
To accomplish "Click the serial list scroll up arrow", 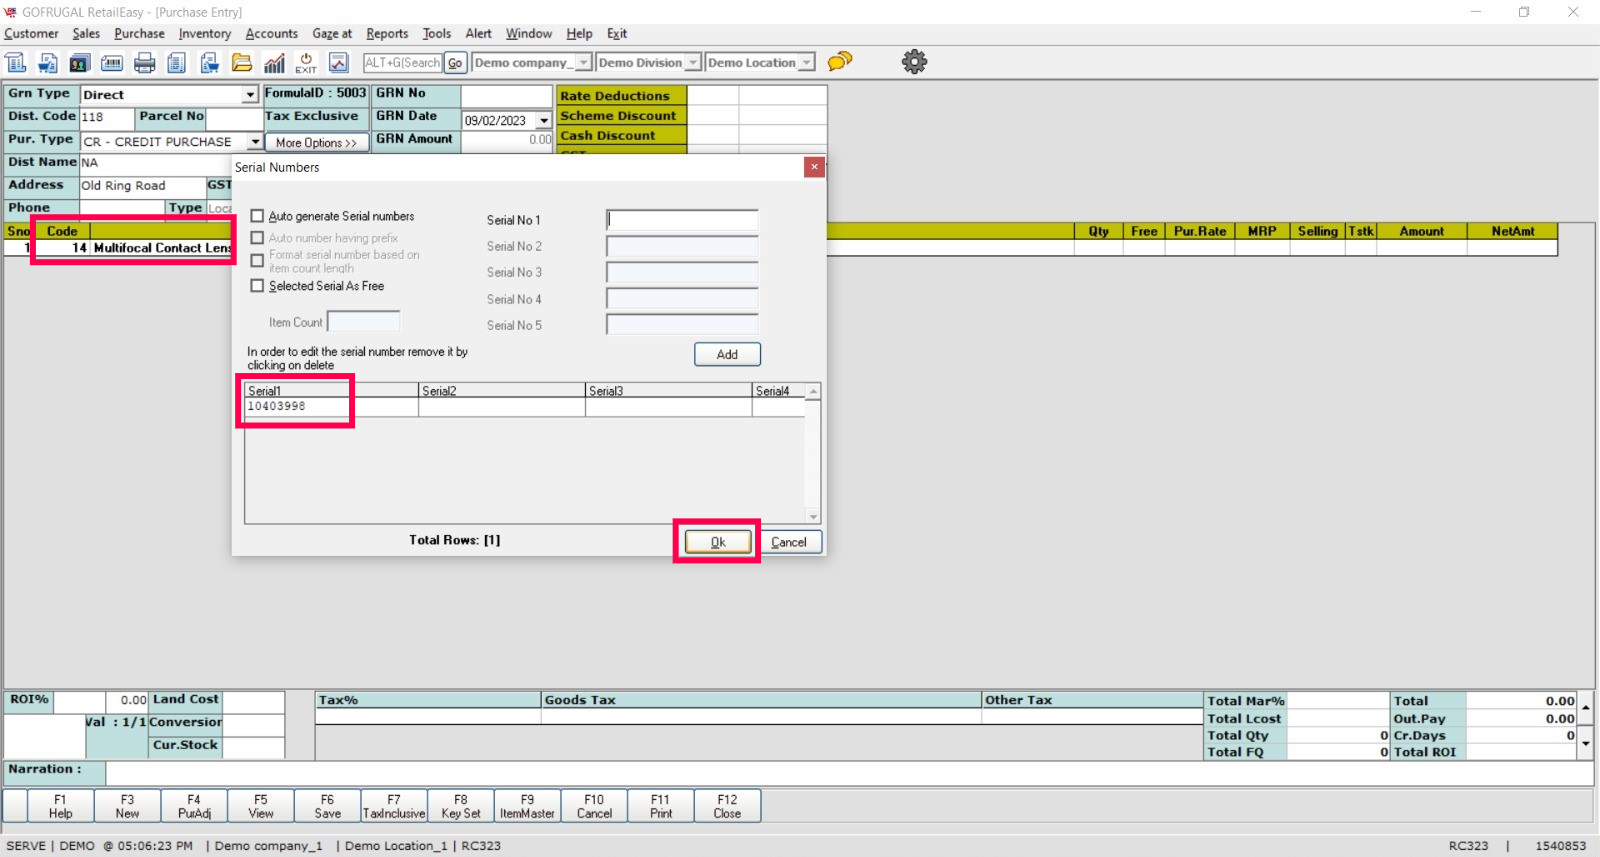I will click(x=813, y=392).
